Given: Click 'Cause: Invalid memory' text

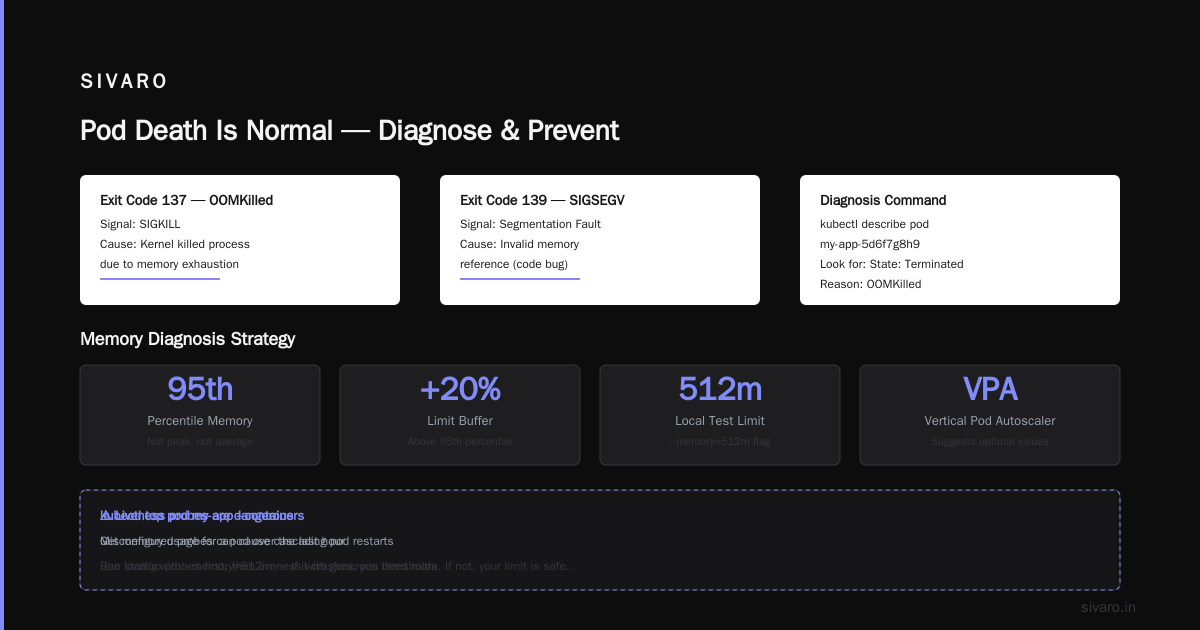Looking at the screenshot, I should click(519, 244).
